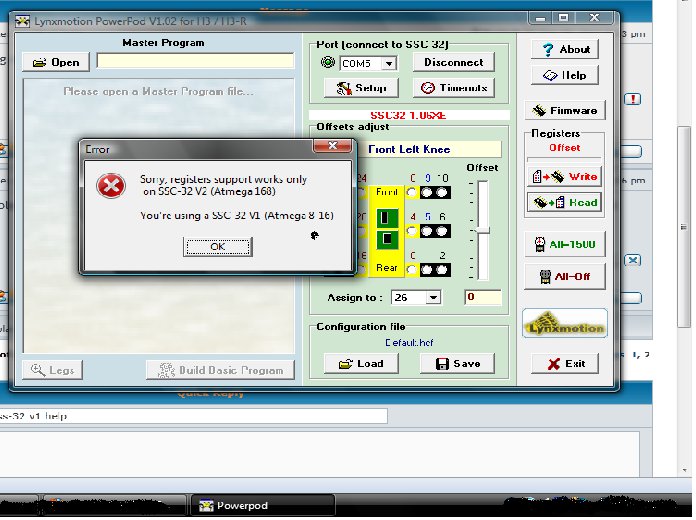The width and height of the screenshot is (696, 520).
Task: Select the front-row servo radio under 10
Action: 442,192
